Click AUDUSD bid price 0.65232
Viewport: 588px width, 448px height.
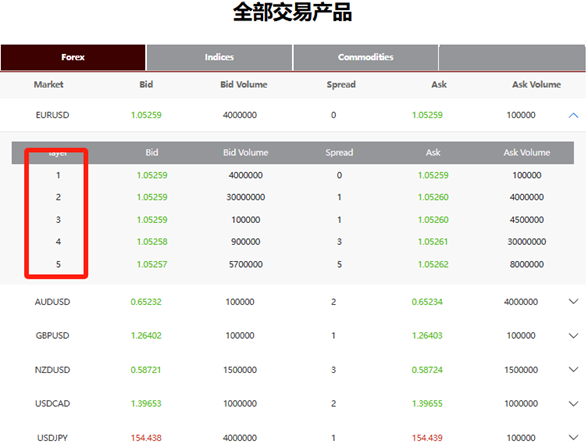point(146,302)
